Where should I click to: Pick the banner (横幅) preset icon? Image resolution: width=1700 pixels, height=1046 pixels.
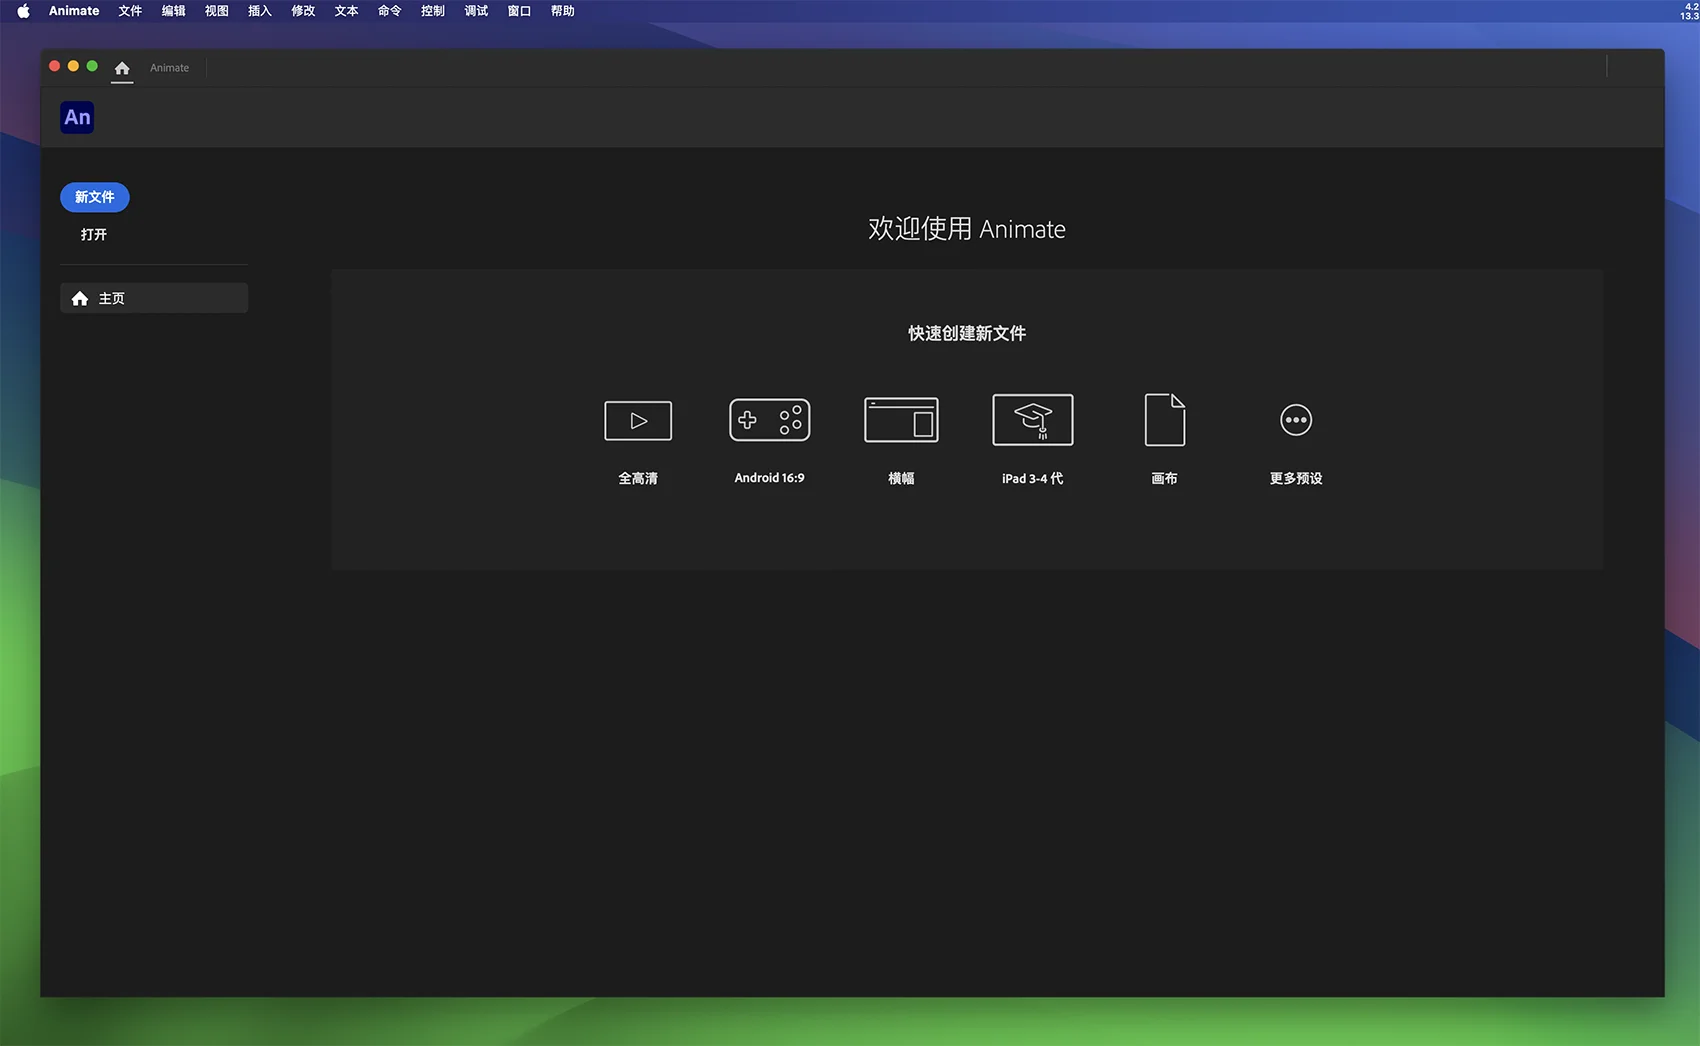[901, 420]
